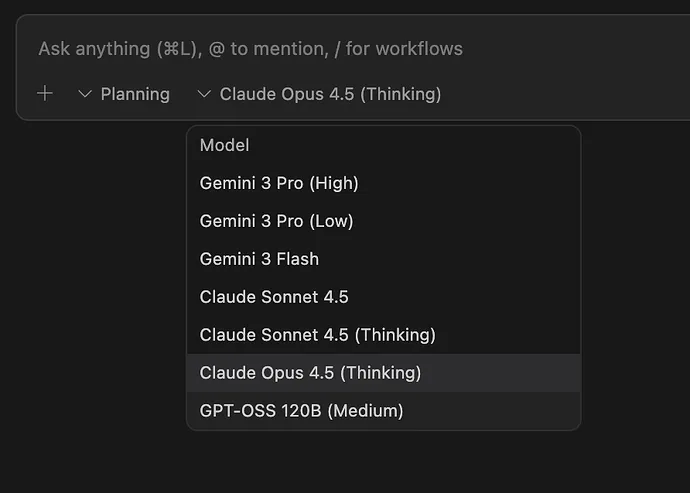The height and width of the screenshot is (493, 690).
Task: Choose GPT-OSS 120B (Medium) from the model menu
Action: coord(301,411)
